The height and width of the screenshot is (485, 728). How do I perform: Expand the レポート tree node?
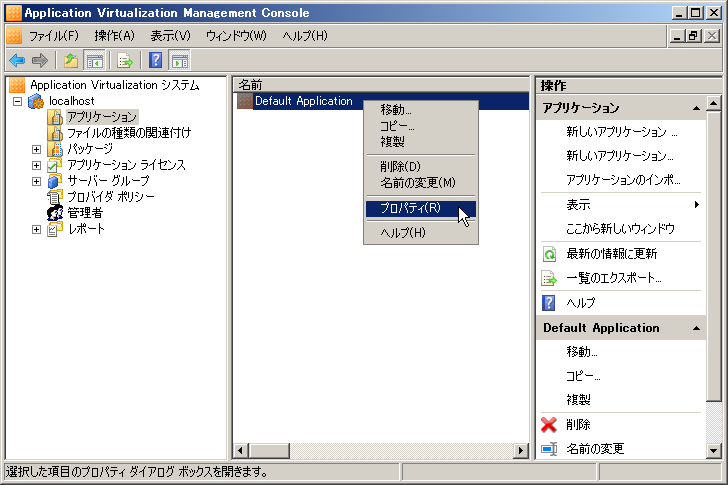pyautogui.click(x=36, y=229)
